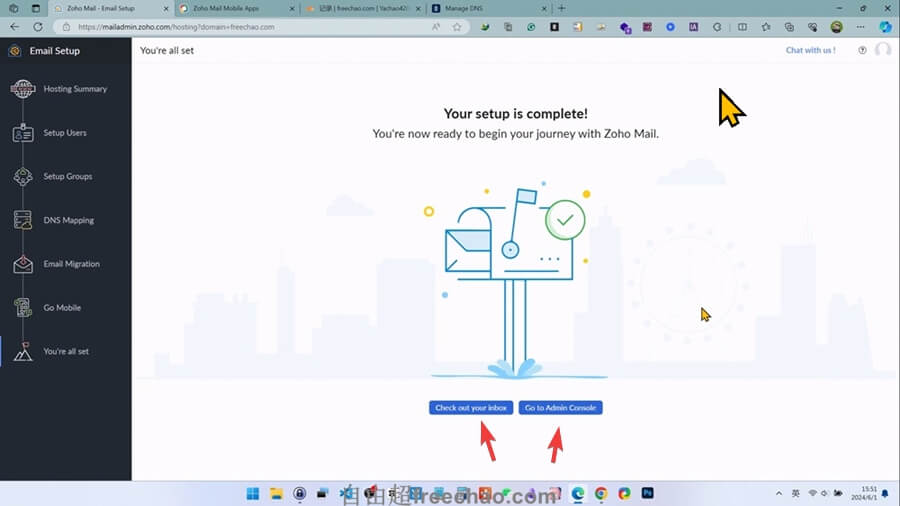Go to the Email Migration step
The width and height of the screenshot is (900, 506).
[71, 264]
